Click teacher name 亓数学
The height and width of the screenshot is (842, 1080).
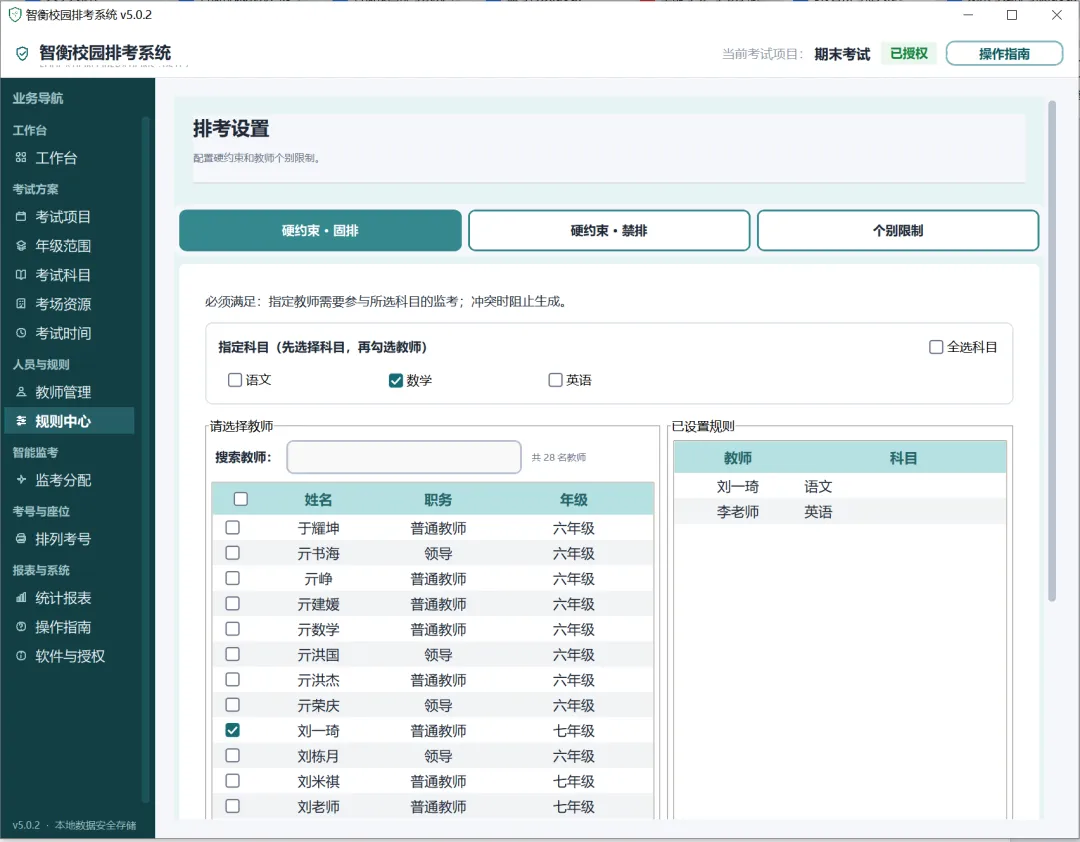(x=318, y=630)
